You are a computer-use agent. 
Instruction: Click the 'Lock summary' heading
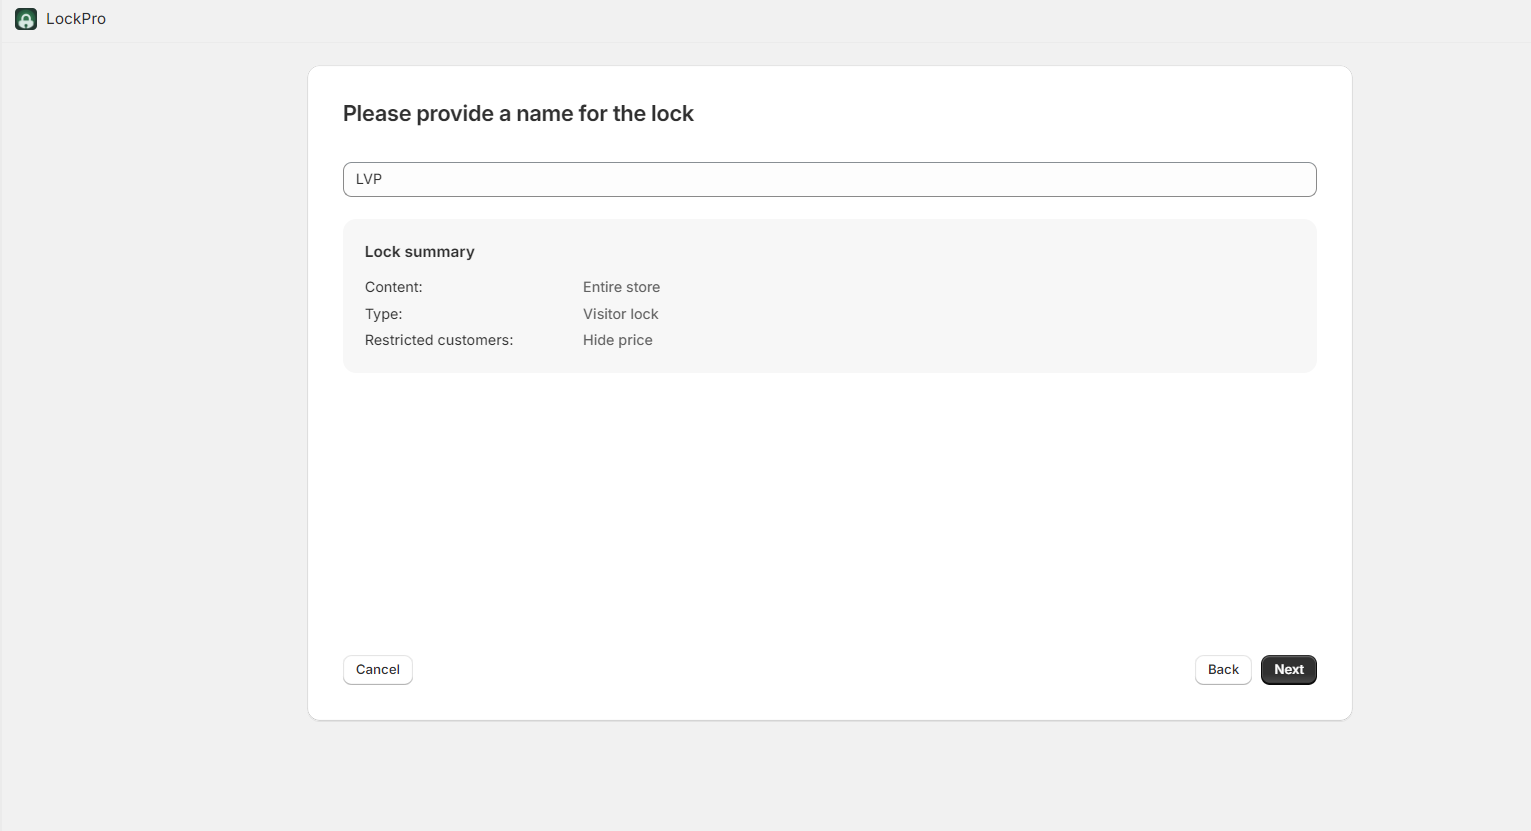click(x=419, y=252)
